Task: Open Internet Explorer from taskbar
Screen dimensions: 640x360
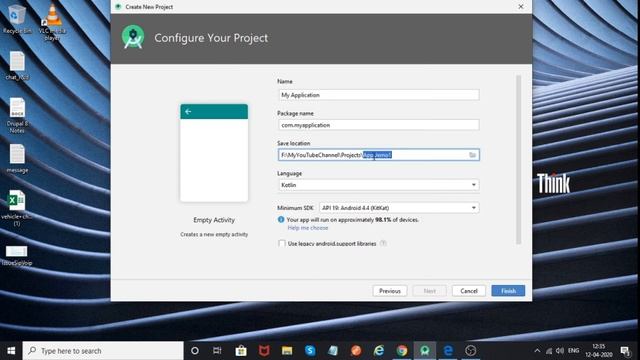Action: pyautogui.click(x=379, y=351)
